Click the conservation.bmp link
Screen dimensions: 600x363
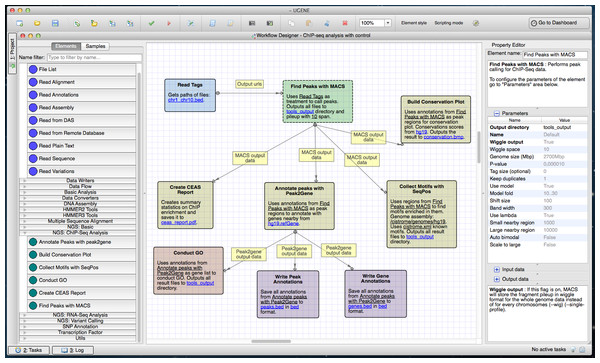[x=443, y=137]
